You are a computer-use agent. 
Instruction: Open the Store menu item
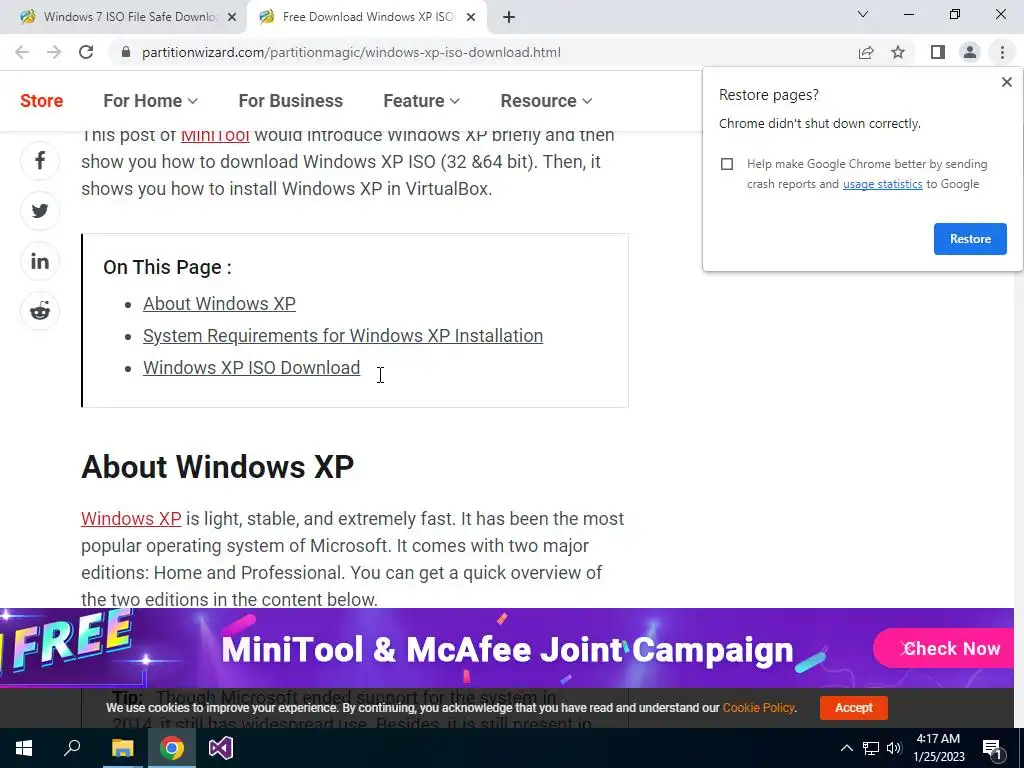pyautogui.click(x=42, y=101)
